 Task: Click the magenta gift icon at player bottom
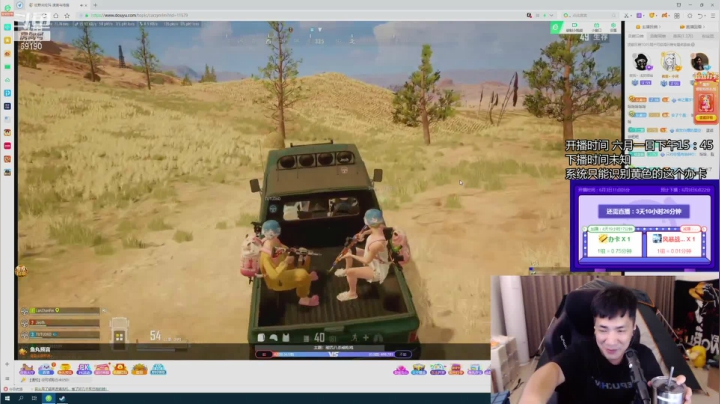click(x=401, y=370)
